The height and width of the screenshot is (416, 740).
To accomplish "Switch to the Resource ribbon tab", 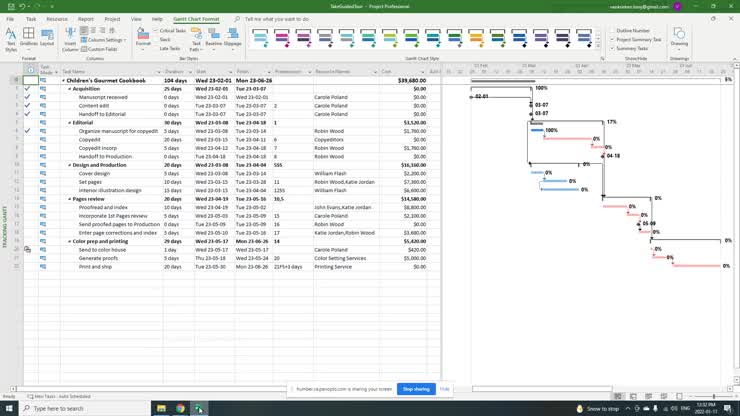I will [57, 18].
